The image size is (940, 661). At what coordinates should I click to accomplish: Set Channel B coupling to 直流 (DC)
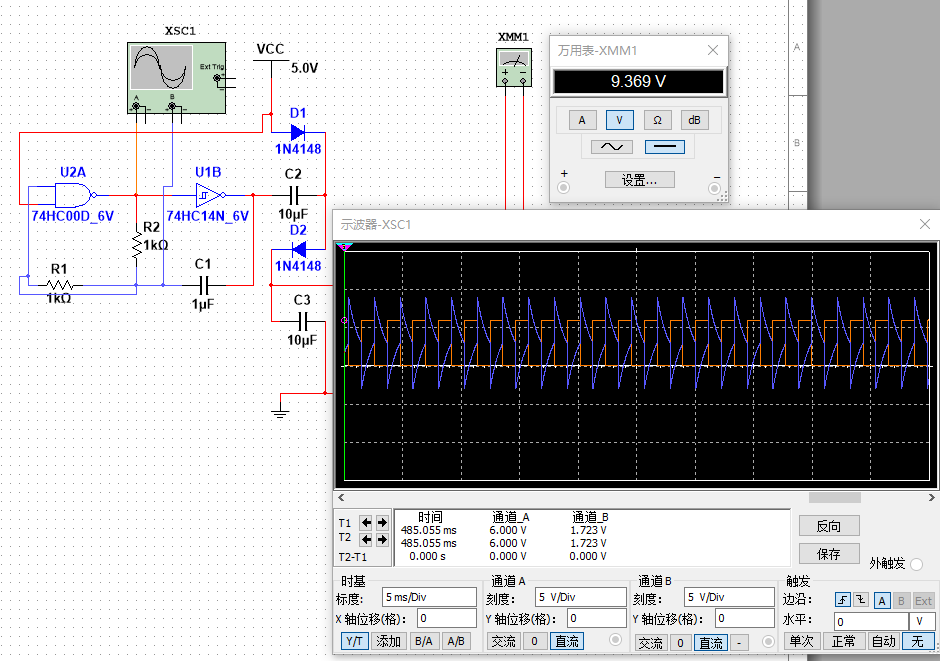711,643
